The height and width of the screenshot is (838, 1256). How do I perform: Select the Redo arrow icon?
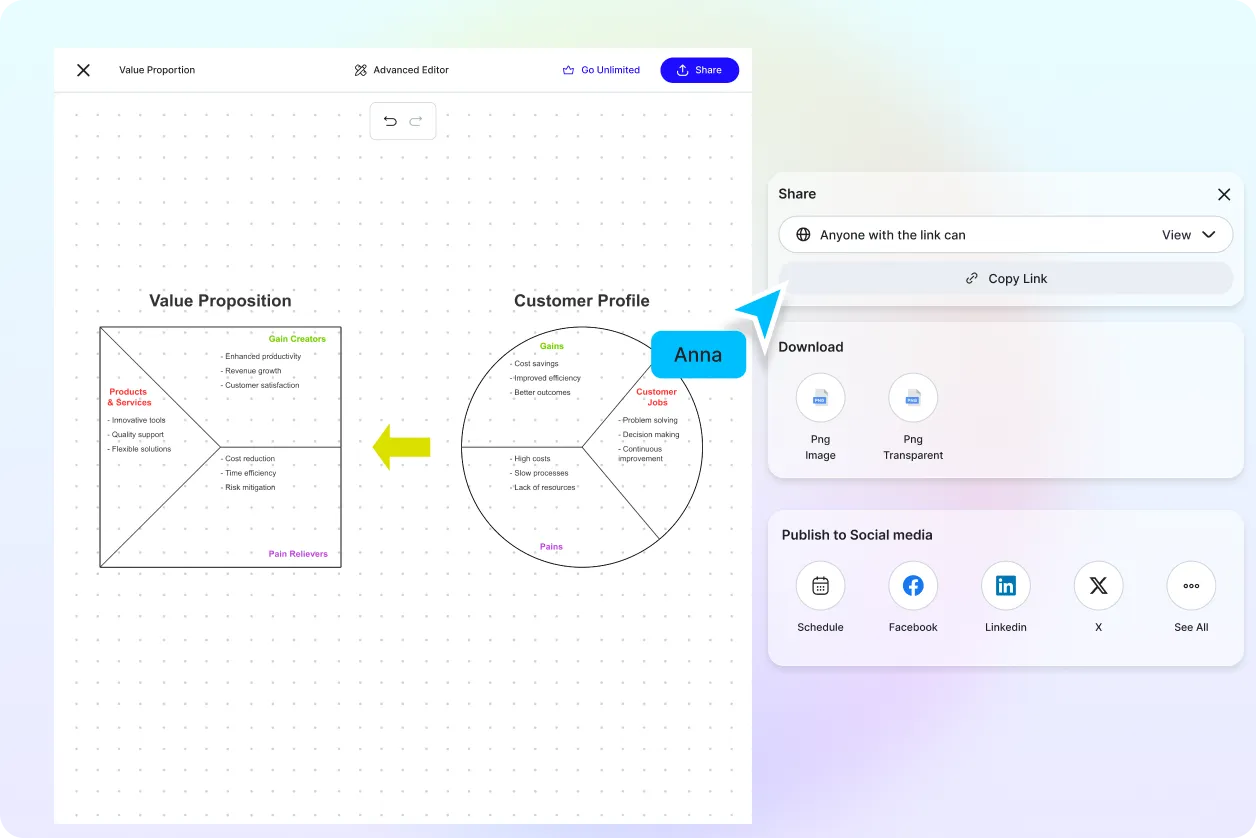point(416,120)
